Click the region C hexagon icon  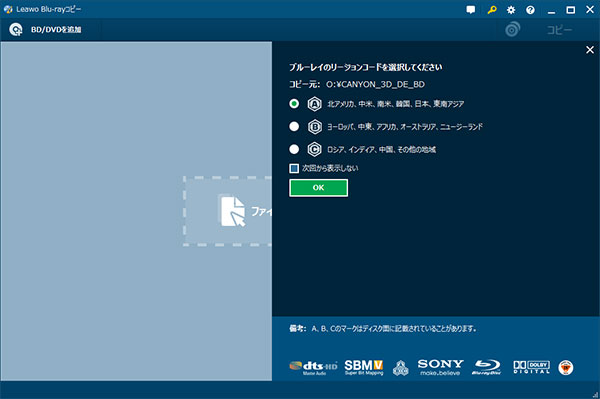pyautogui.click(x=315, y=149)
